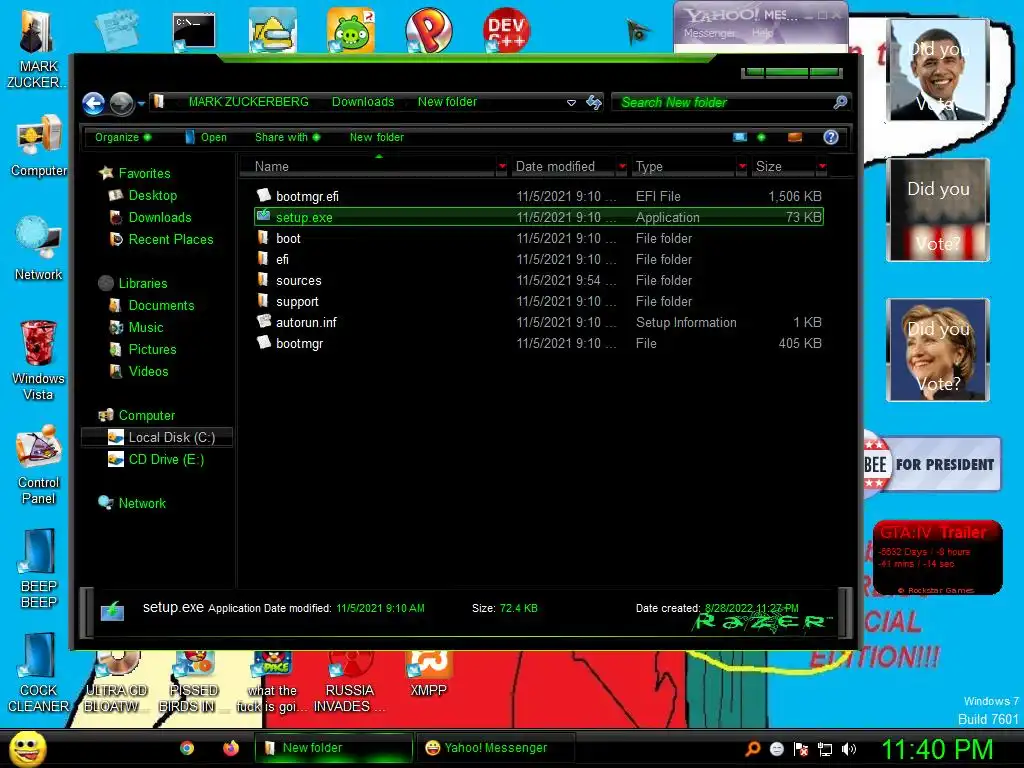
Task: Sort by Type column header
Action: click(683, 167)
